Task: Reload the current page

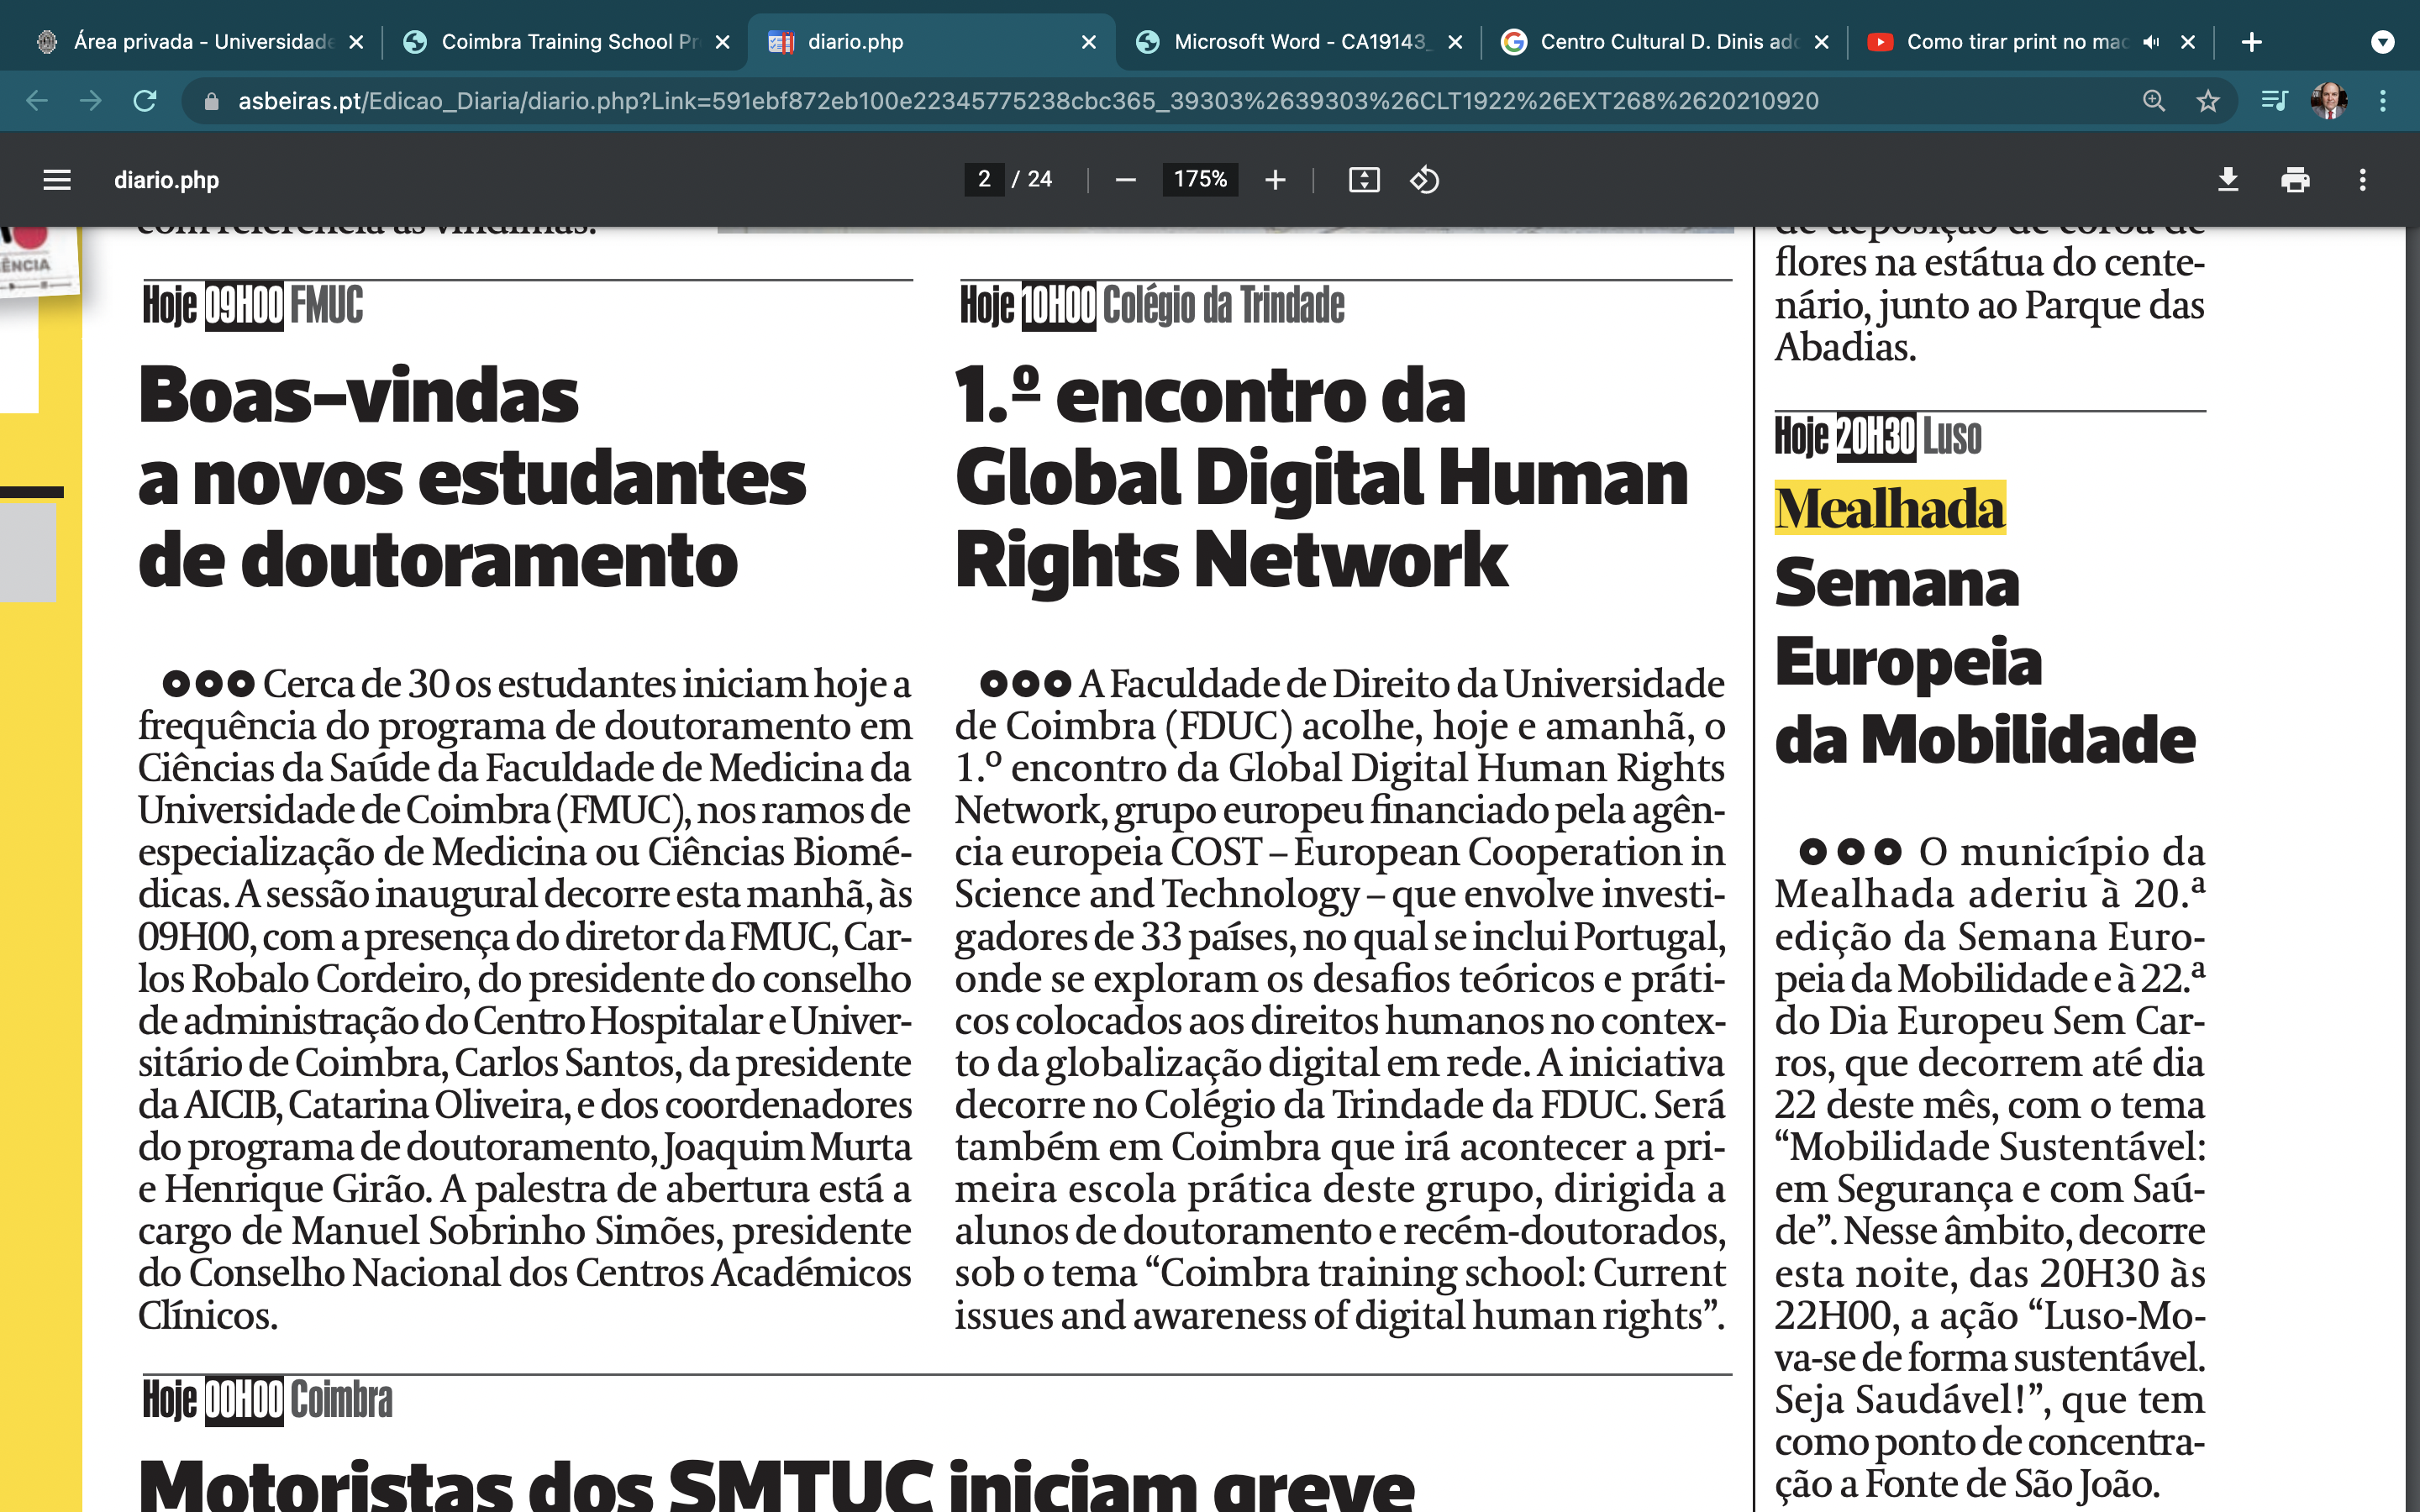Action: tap(145, 101)
